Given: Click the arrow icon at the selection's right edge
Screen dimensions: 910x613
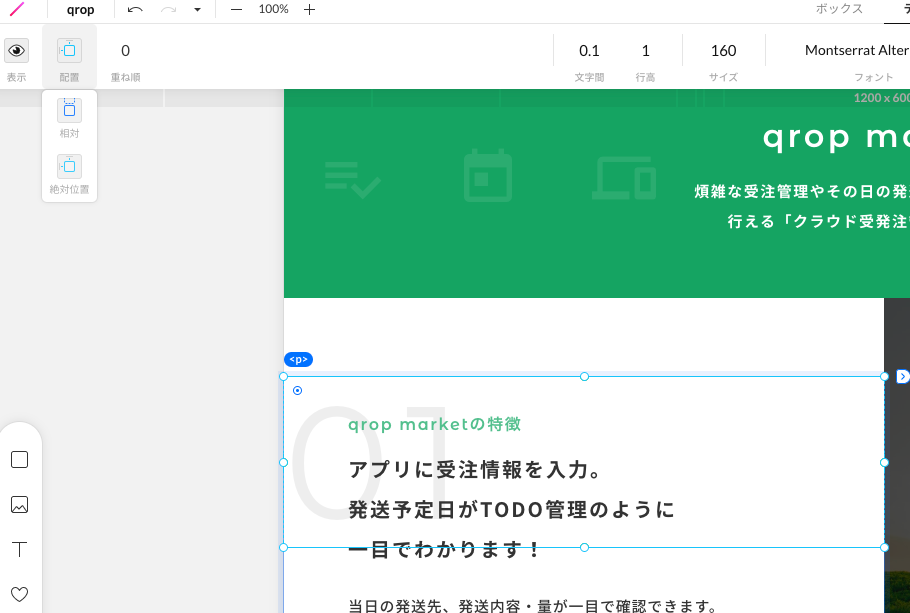Looking at the screenshot, I should pyautogui.click(x=902, y=377).
